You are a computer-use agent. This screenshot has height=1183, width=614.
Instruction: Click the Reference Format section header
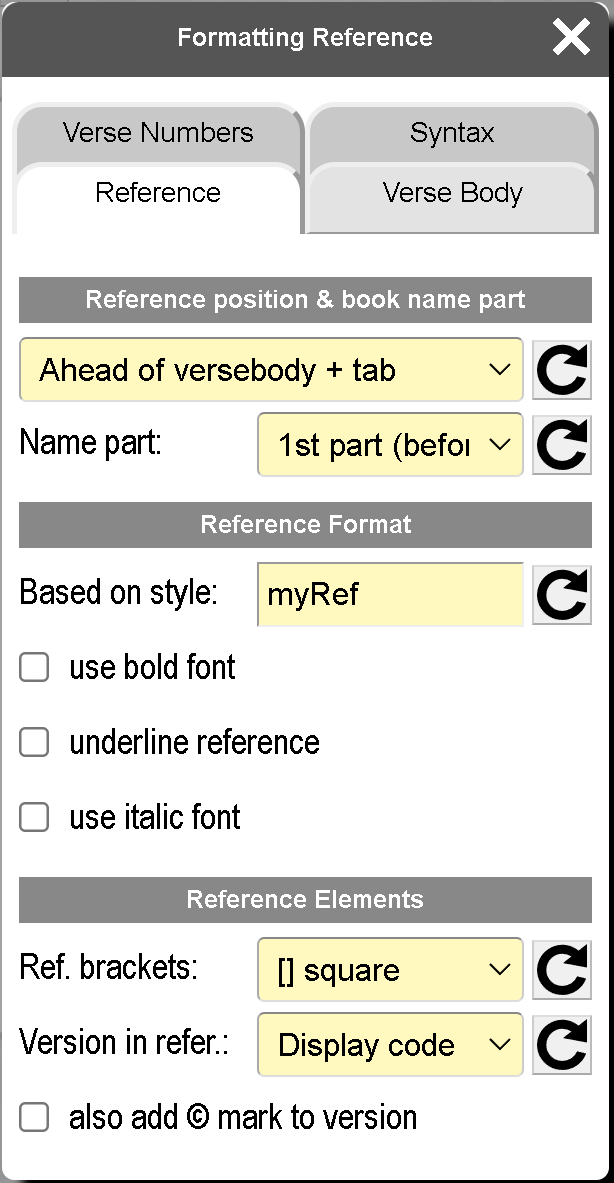point(305,524)
